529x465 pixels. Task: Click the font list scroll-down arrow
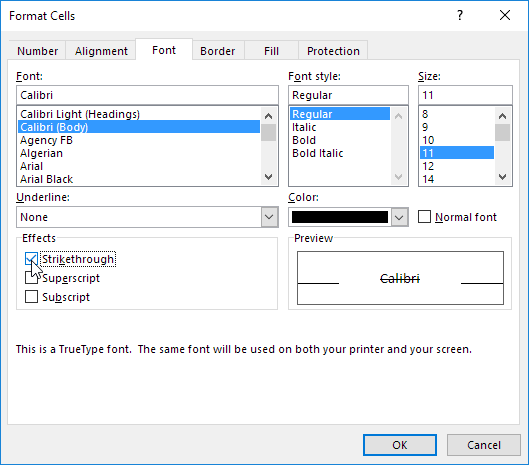coord(269,177)
